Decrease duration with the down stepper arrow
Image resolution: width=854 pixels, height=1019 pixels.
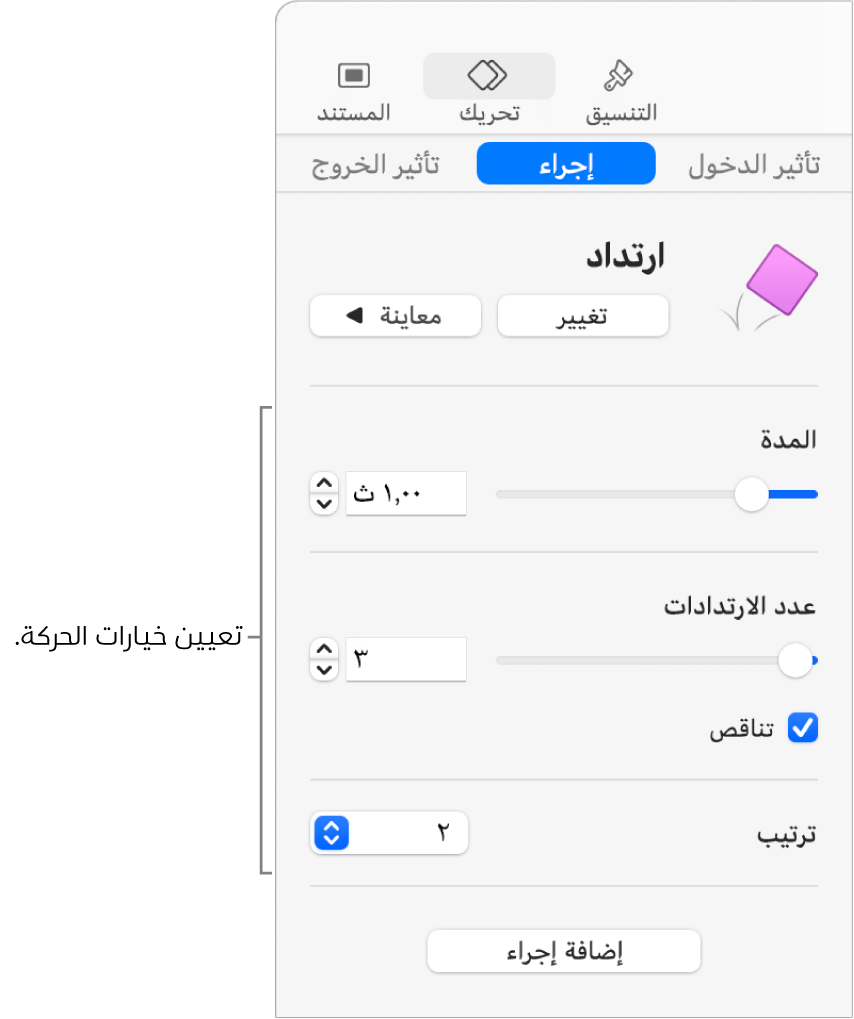tap(323, 504)
